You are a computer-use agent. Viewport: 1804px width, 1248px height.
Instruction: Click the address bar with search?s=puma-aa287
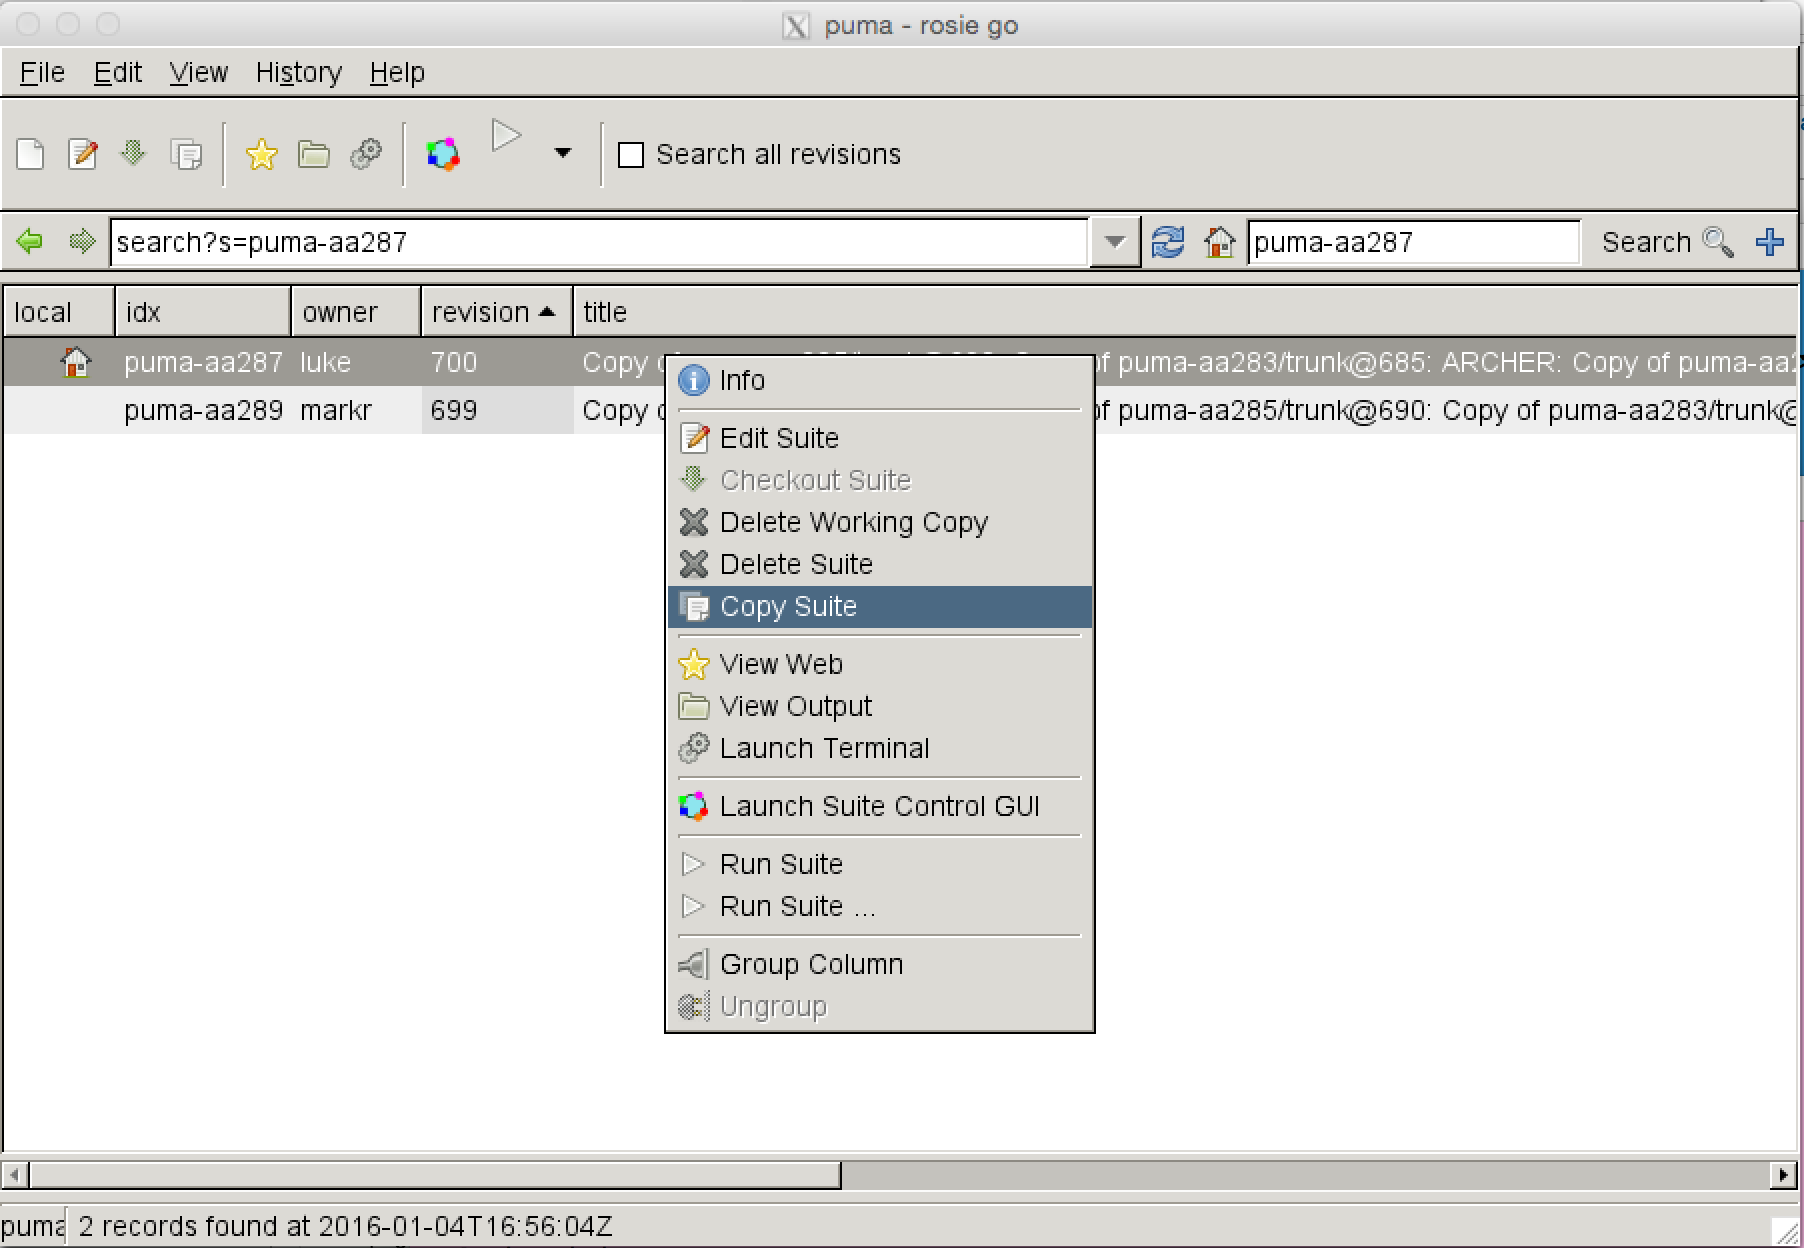point(598,242)
